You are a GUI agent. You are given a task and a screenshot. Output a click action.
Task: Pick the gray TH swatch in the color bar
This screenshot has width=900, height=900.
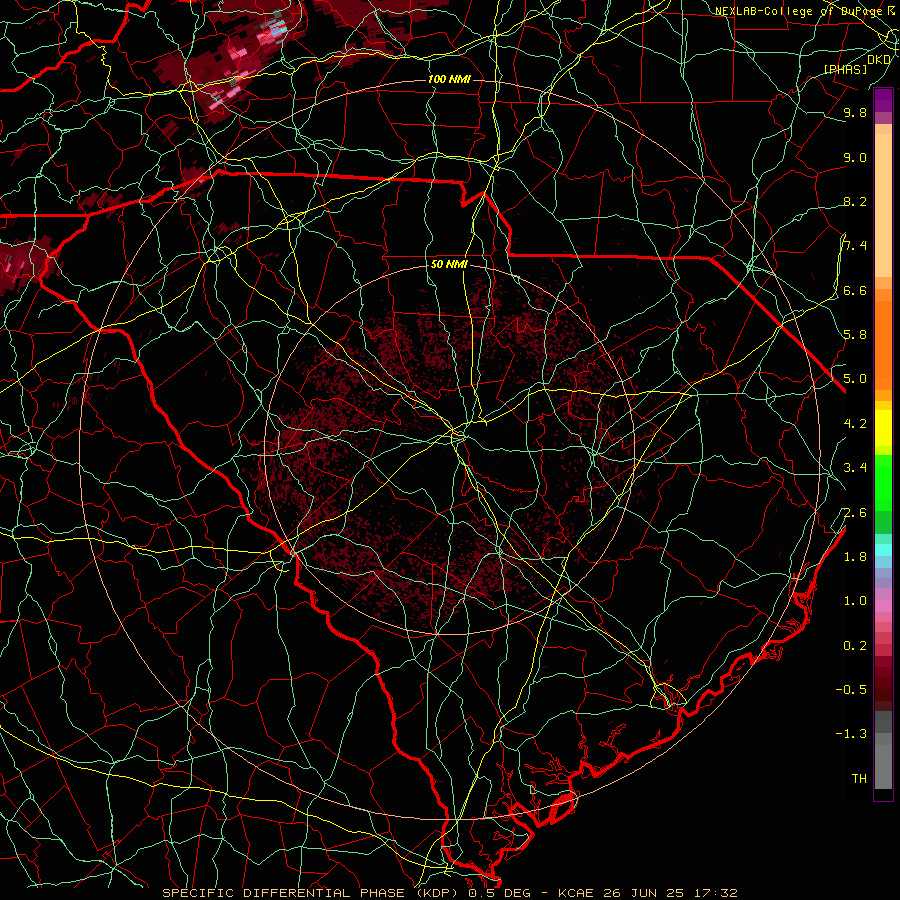pos(883,767)
